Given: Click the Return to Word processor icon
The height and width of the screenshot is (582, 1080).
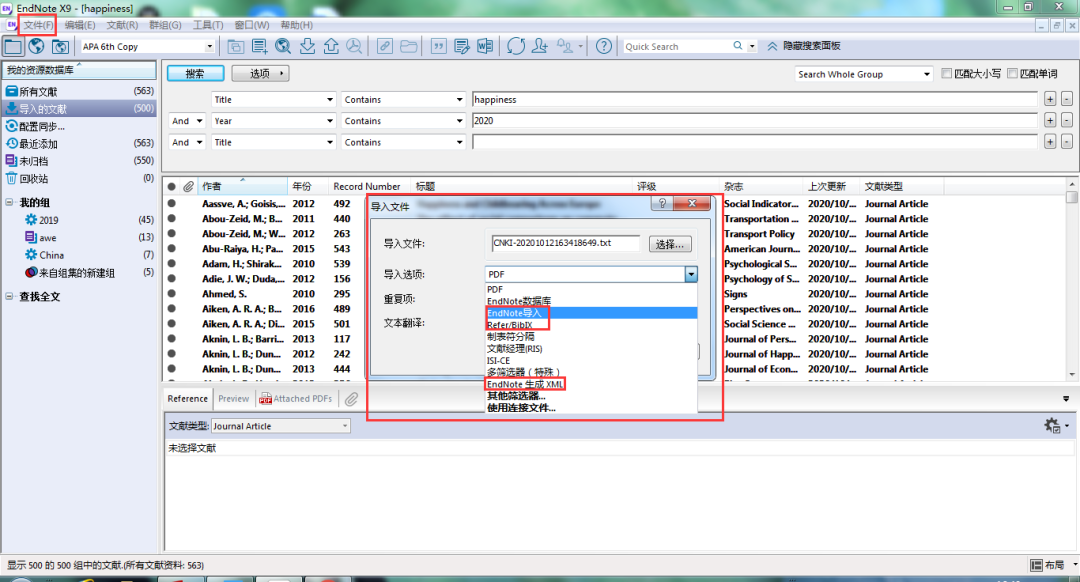Looking at the screenshot, I should click(x=485, y=46).
